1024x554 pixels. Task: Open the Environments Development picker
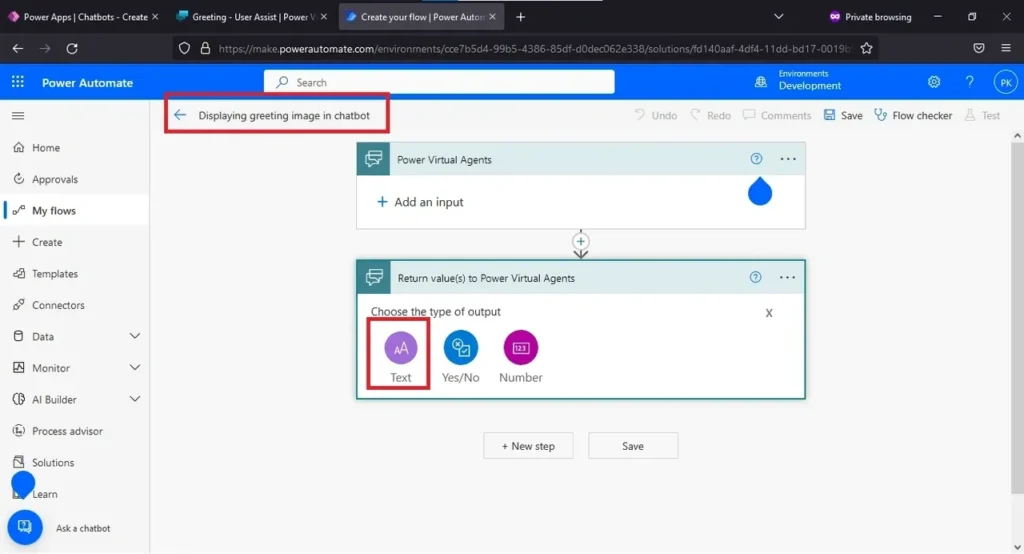point(798,80)
